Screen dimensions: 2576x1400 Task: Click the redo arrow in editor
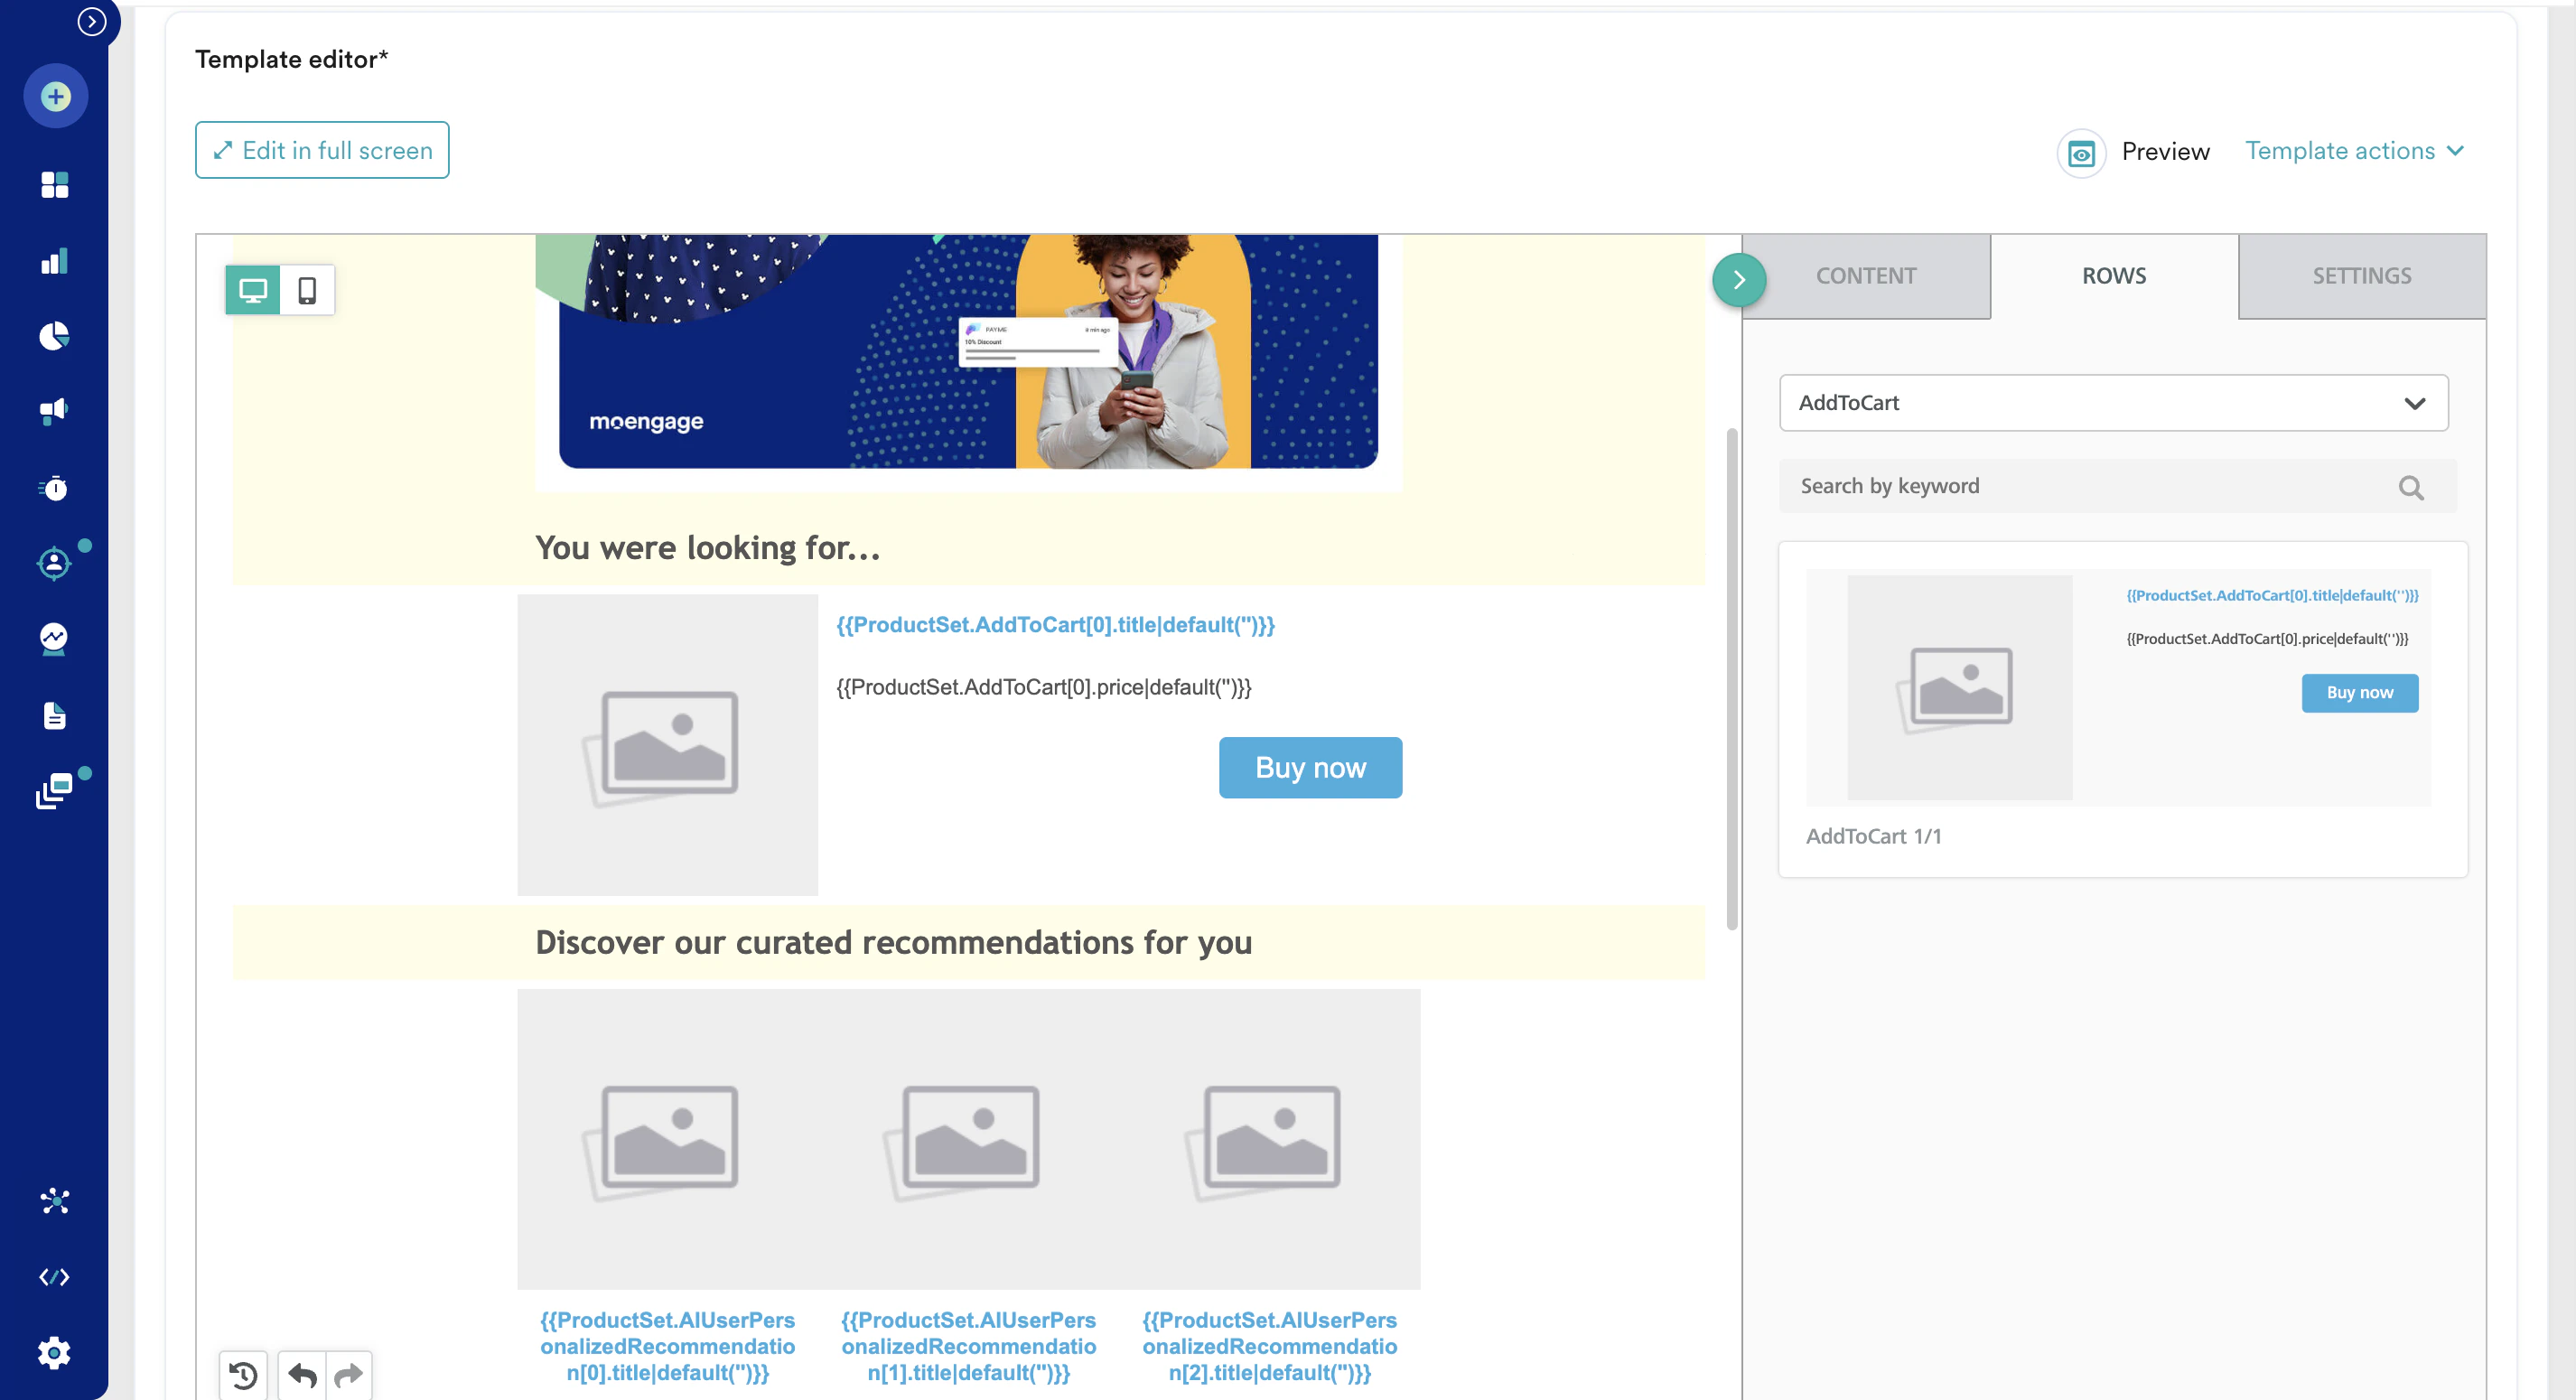(348, 1376)
